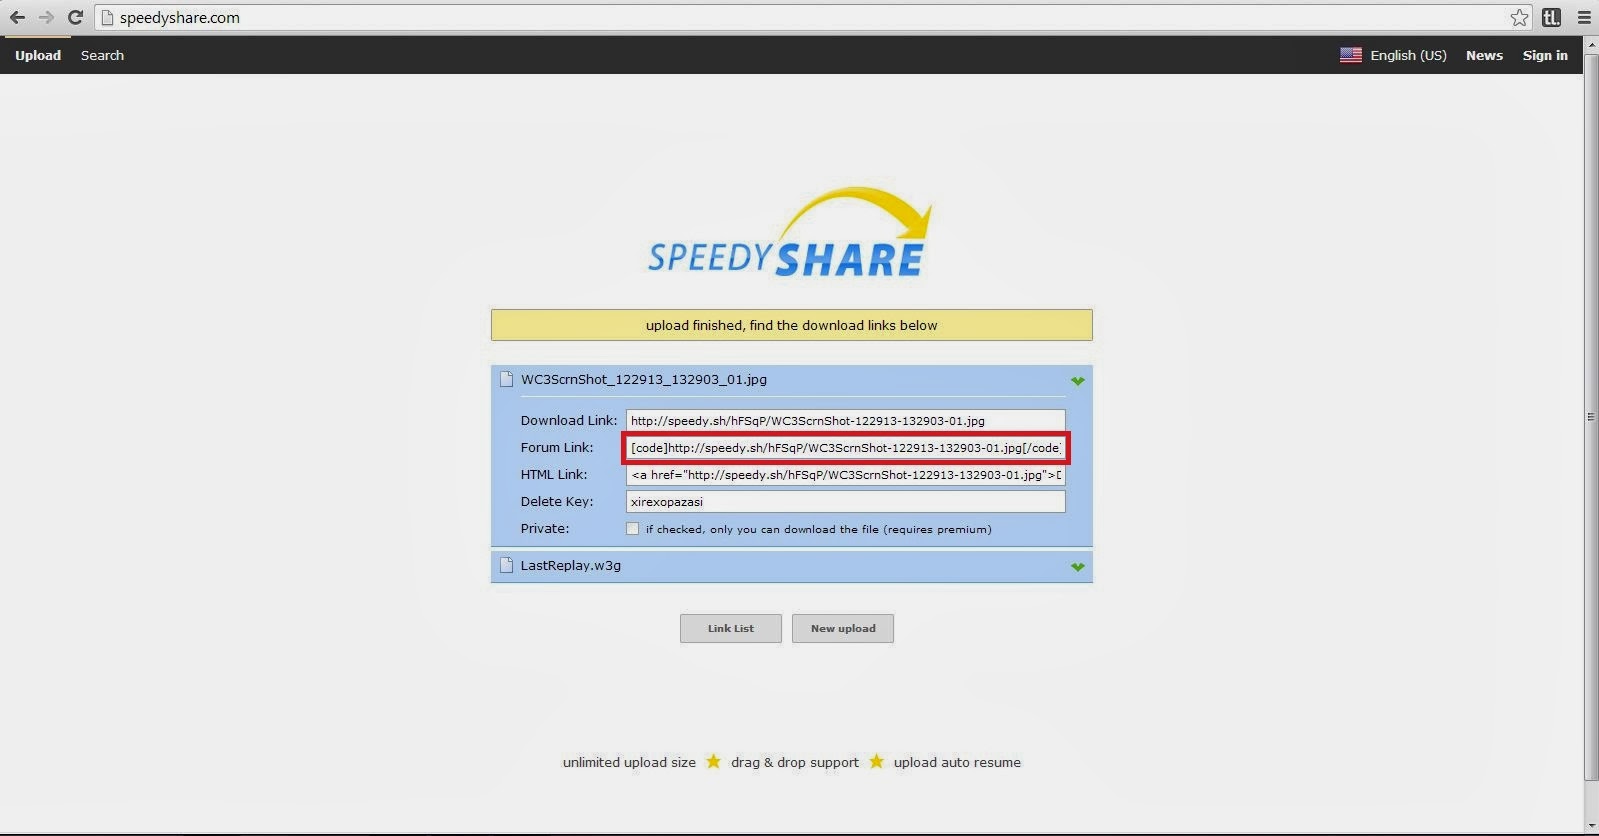Viewport: 1599px width, 836px height.
Task: Open the Search menu item
Action: click(102, 55)
